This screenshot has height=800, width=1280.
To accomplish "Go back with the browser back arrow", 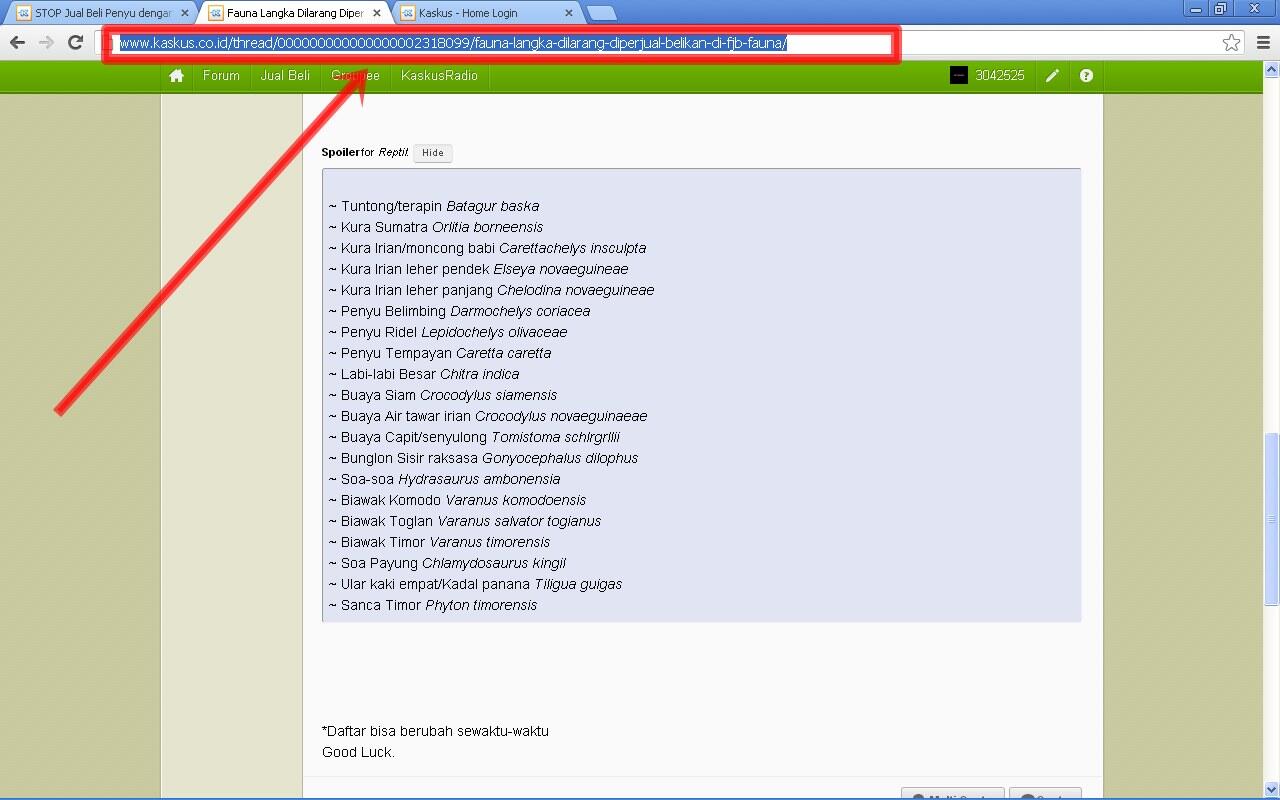I will tap(17, 42).
